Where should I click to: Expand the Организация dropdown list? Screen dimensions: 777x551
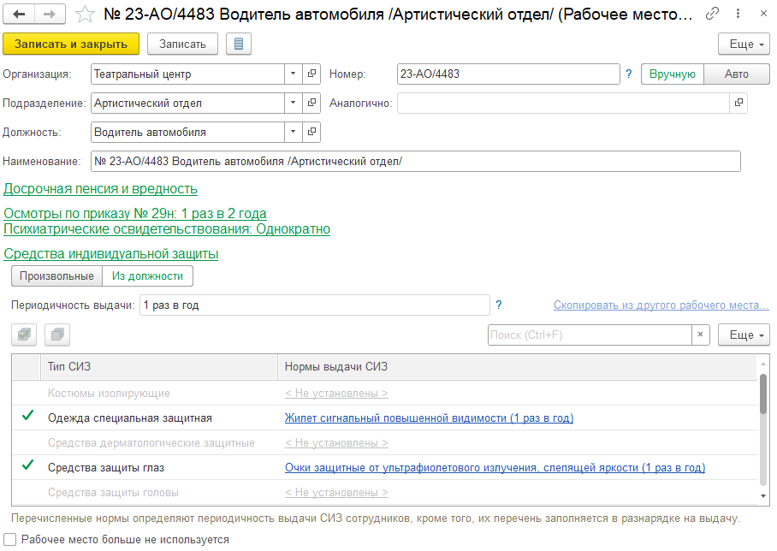(293, 74)
